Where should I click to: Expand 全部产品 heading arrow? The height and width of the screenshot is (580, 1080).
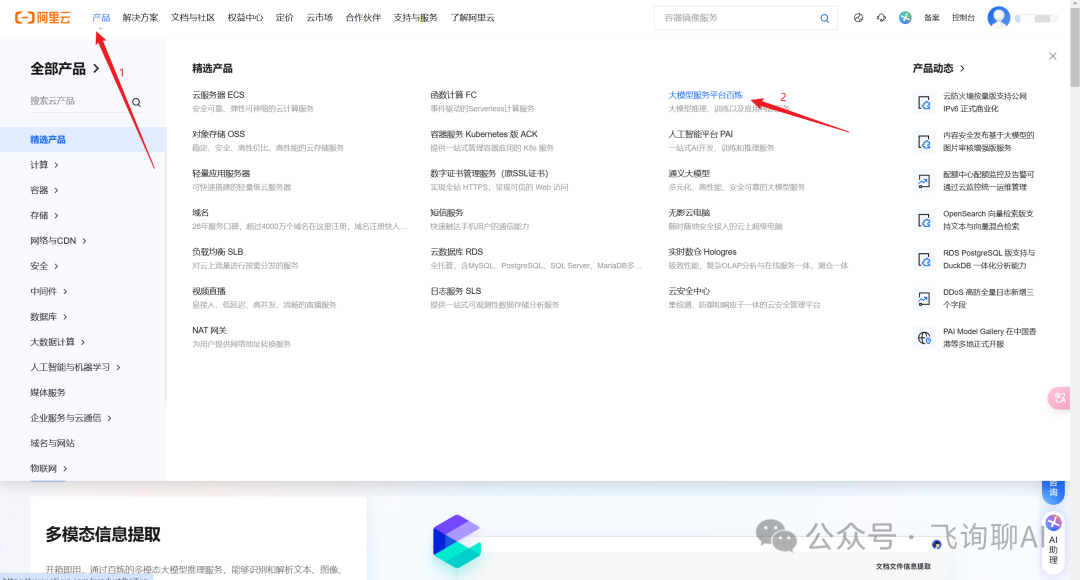point(96,68)
